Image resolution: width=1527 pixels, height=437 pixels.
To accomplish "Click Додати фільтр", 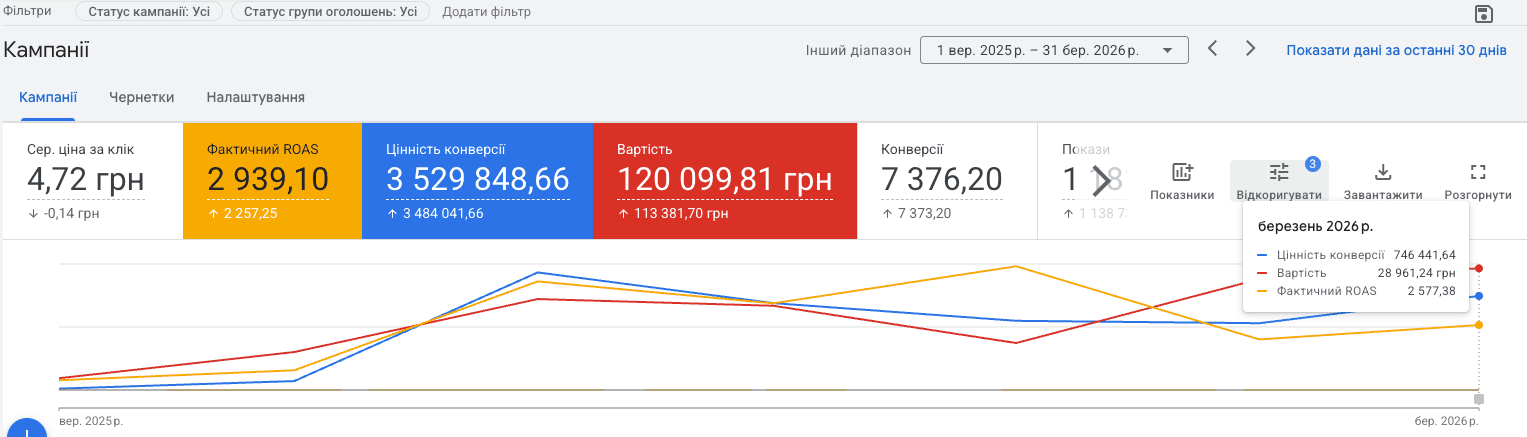I will (x=486, y=12).
